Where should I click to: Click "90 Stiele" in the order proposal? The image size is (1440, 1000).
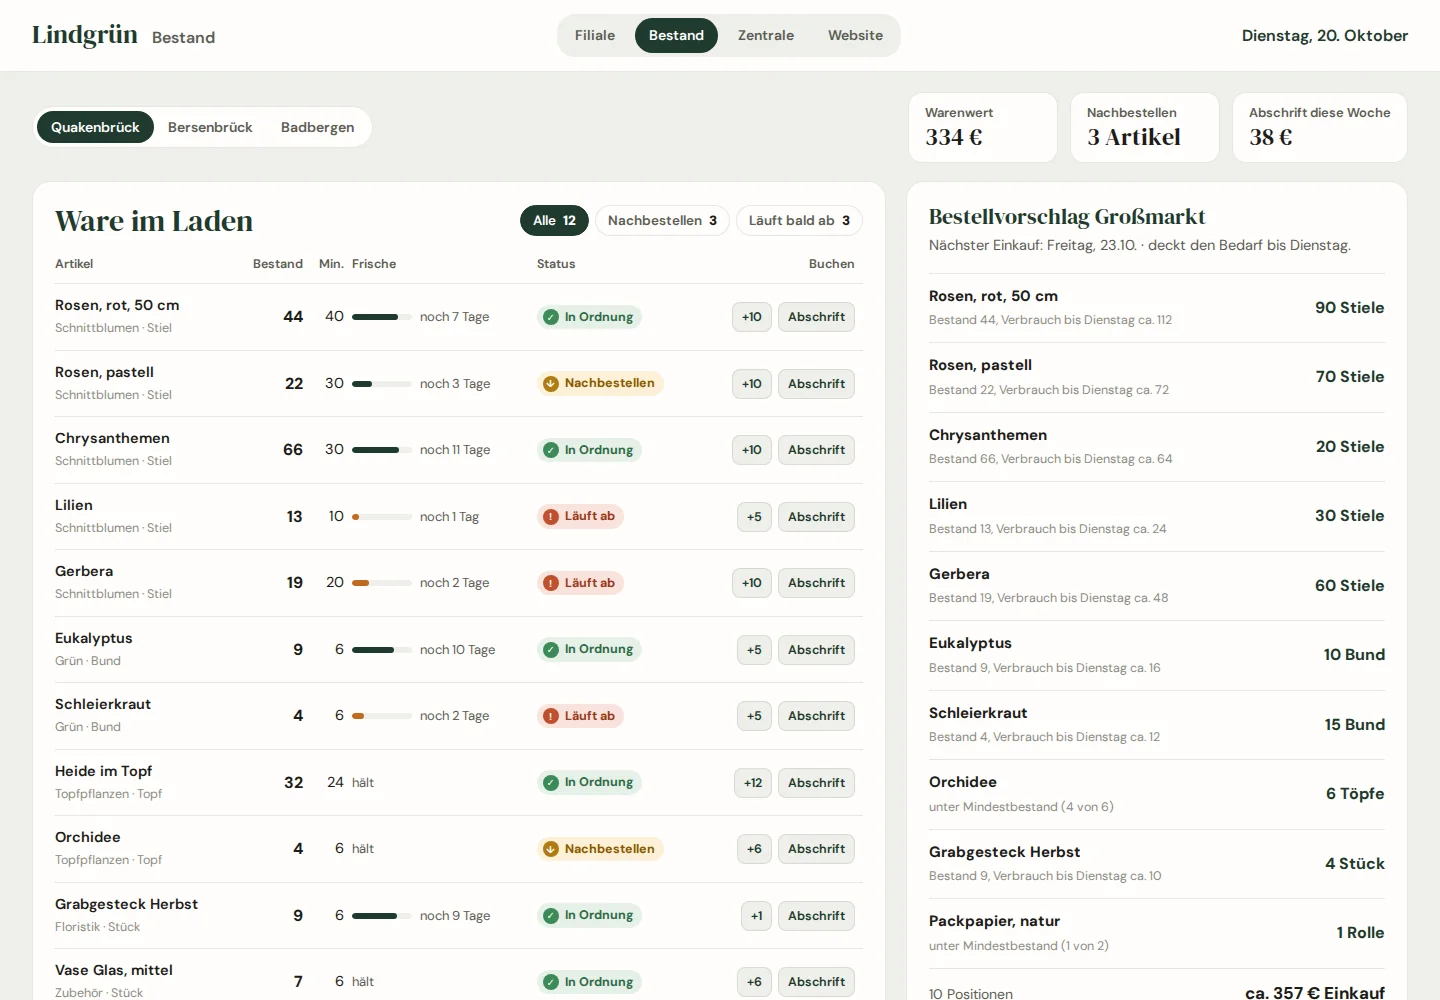1350,308
